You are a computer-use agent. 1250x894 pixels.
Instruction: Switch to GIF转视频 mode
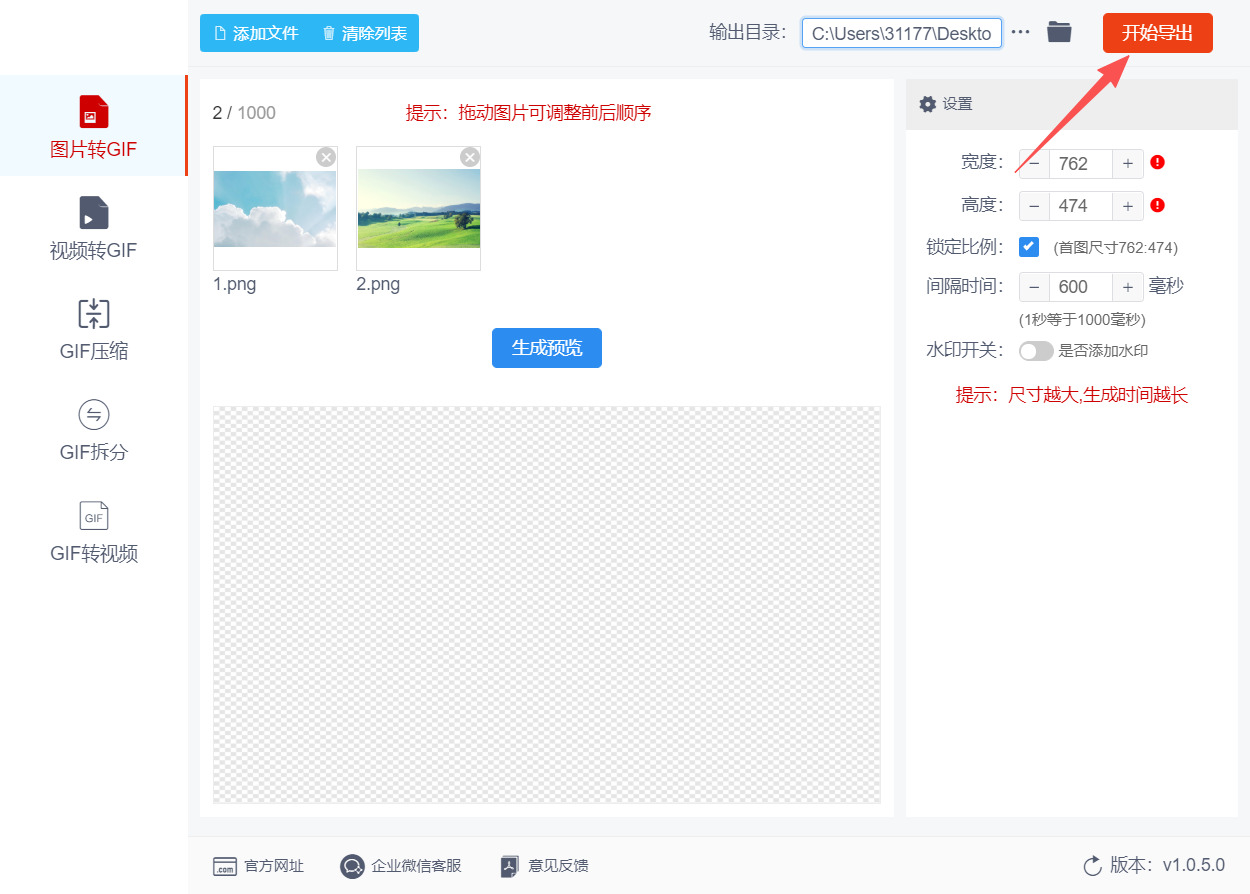coord(92,533)
